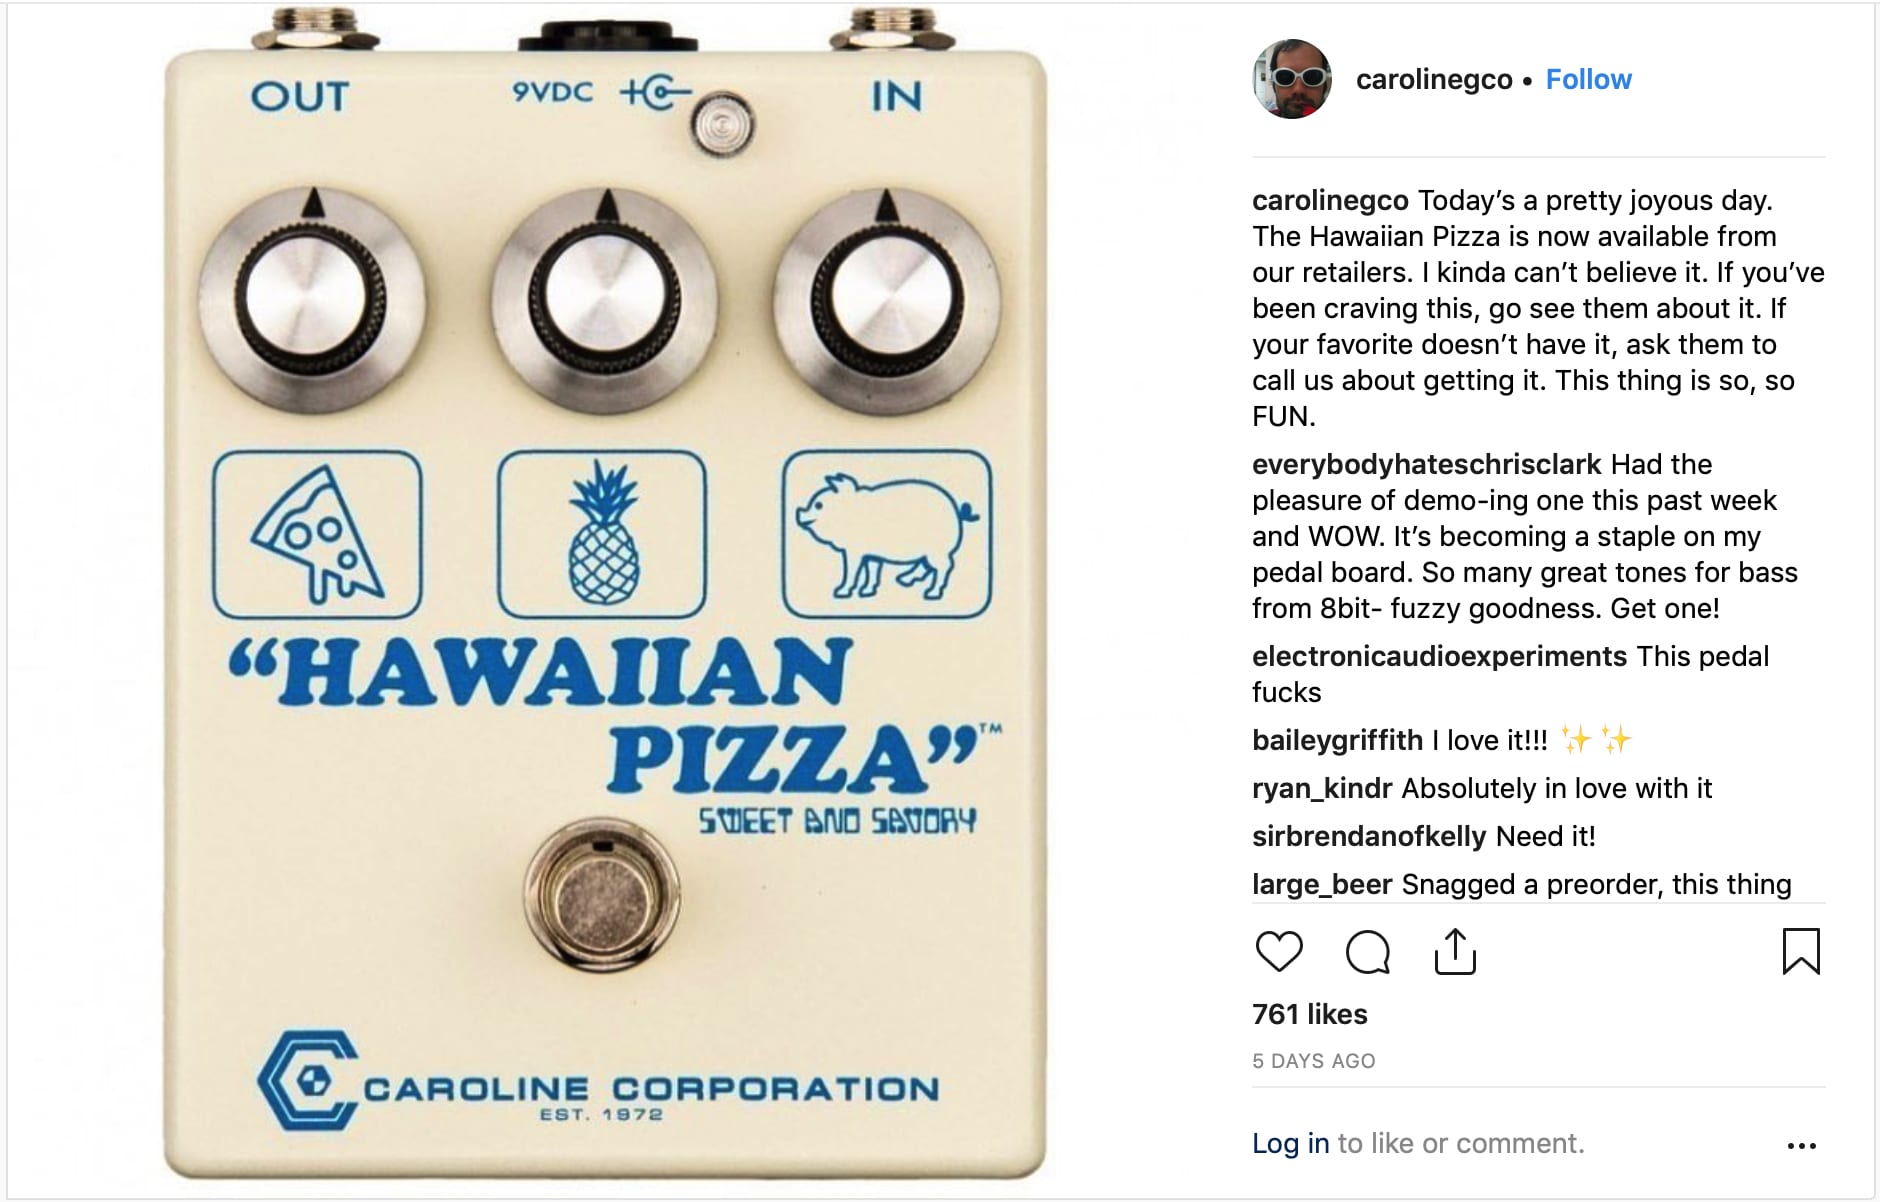Open carolinegco profile avatar
Viewport: 1880px width, 1202px height.
(1292, 79)
